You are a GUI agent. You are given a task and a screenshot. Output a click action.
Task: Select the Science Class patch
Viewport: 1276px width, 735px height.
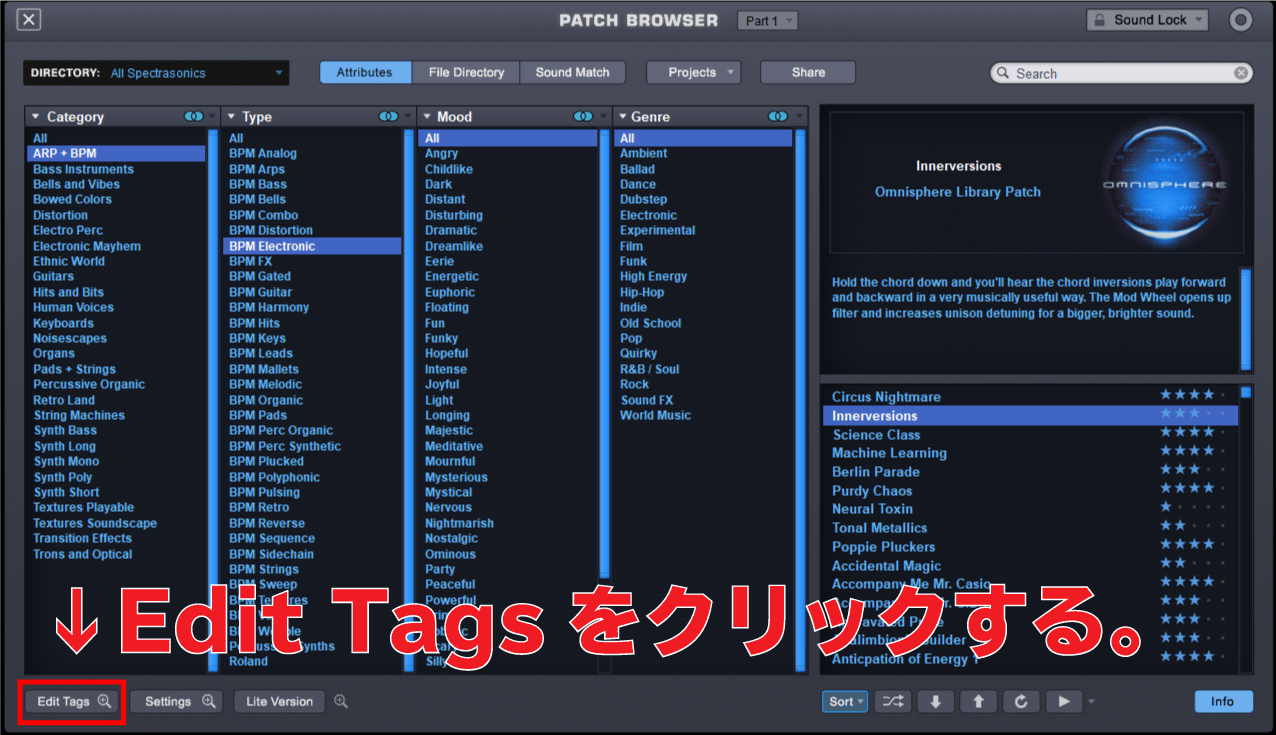pos(876,435)
